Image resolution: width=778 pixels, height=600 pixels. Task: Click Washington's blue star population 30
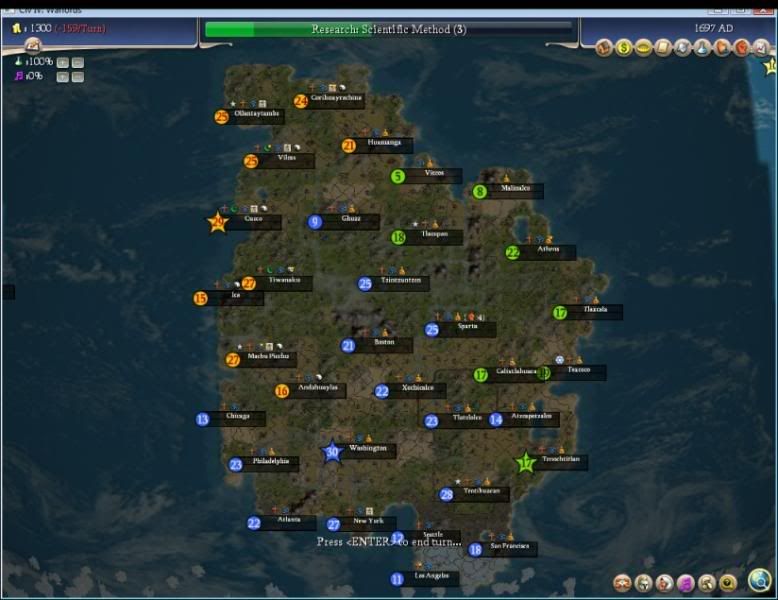coord(332,451)
